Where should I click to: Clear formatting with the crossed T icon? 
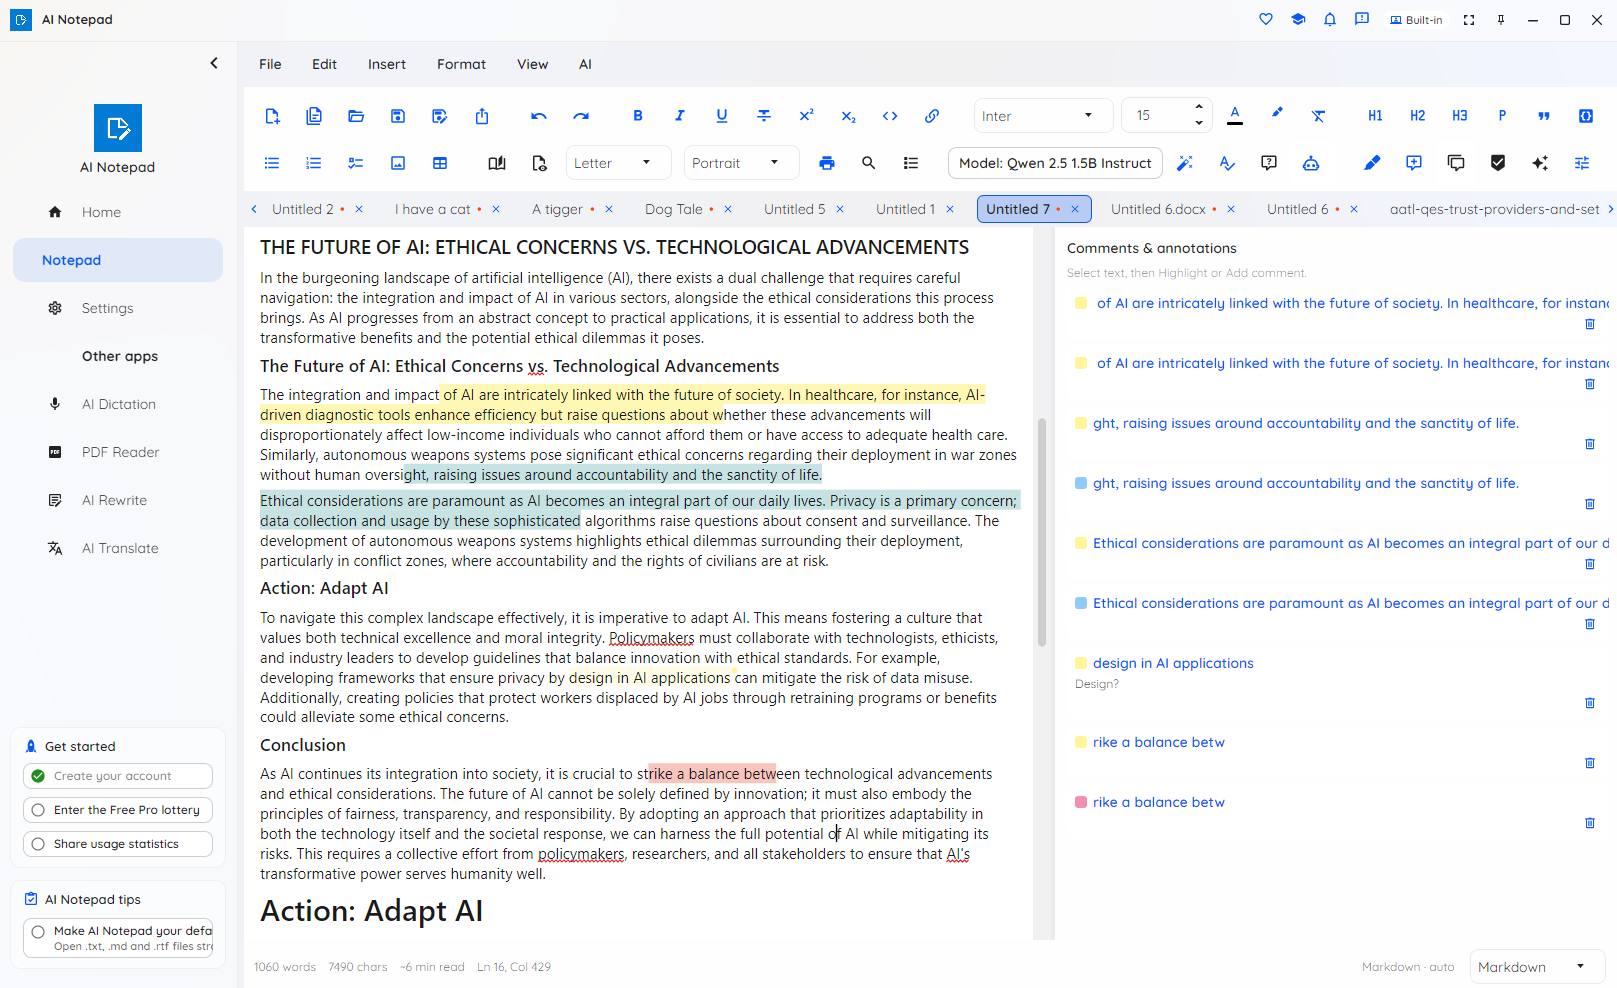[1319, 116]
